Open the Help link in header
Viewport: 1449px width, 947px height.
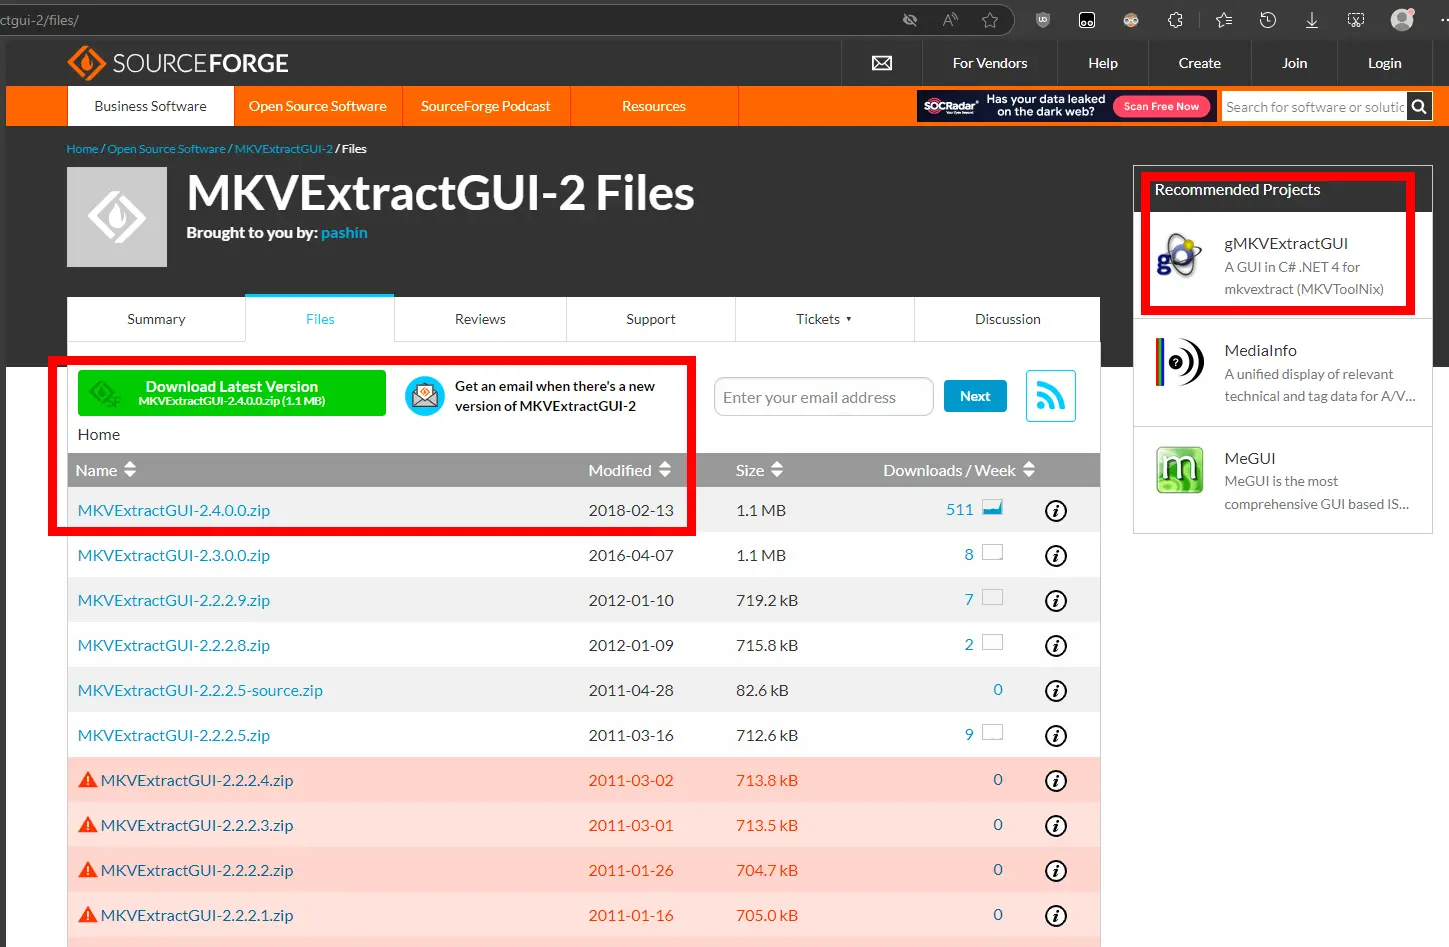1103,63
